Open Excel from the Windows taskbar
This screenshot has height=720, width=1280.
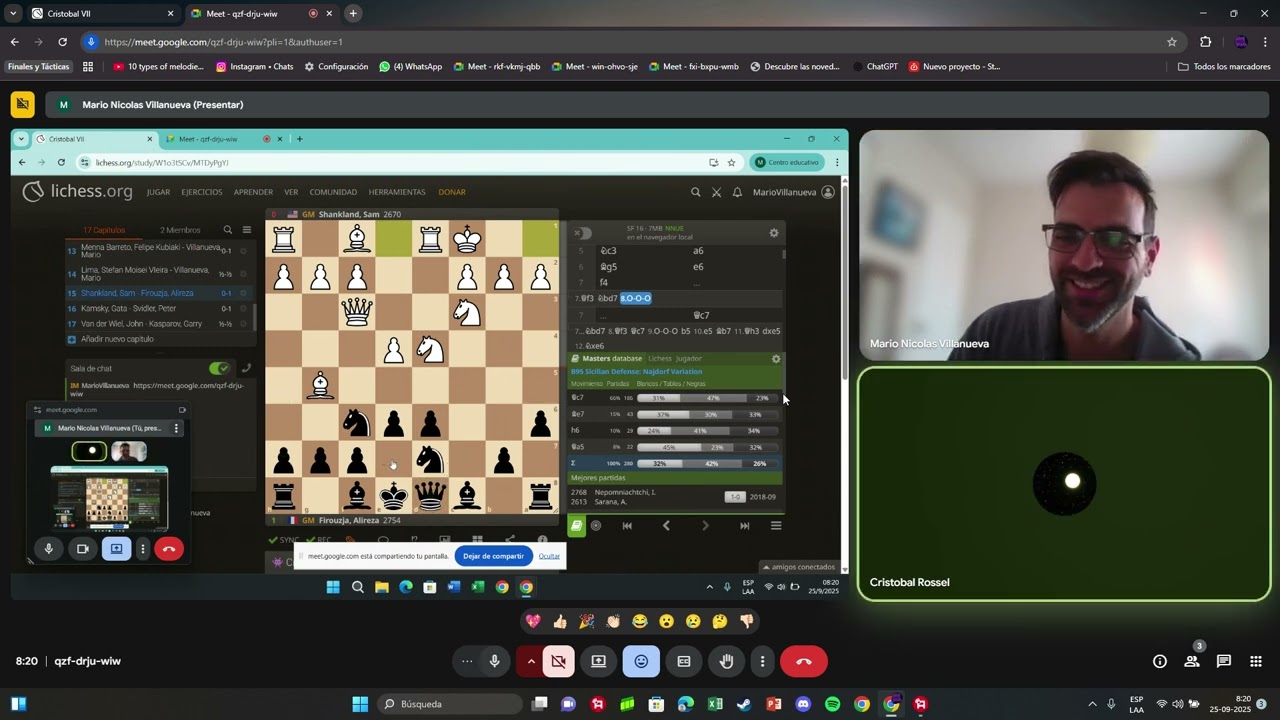coord(715,704)
